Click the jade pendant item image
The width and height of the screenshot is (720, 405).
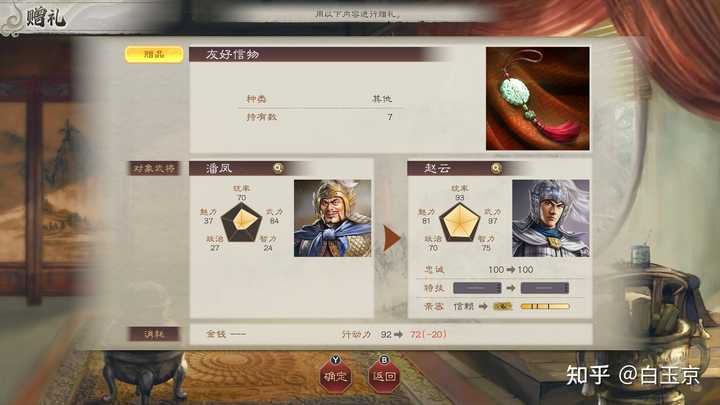(x=538, y=98)
